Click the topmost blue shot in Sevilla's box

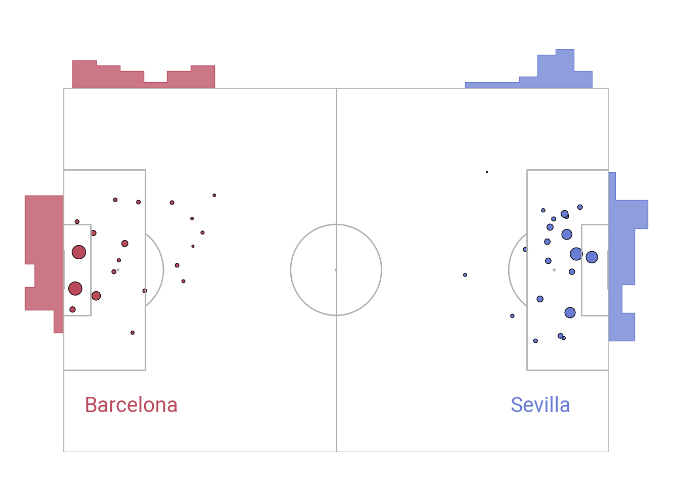click(580, 207)
